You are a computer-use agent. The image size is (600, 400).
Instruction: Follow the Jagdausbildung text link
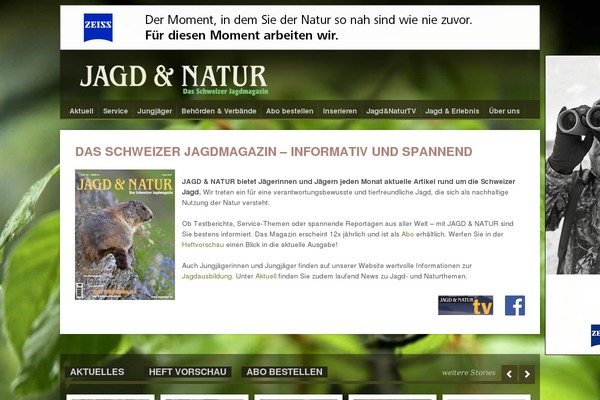point(207,276)
